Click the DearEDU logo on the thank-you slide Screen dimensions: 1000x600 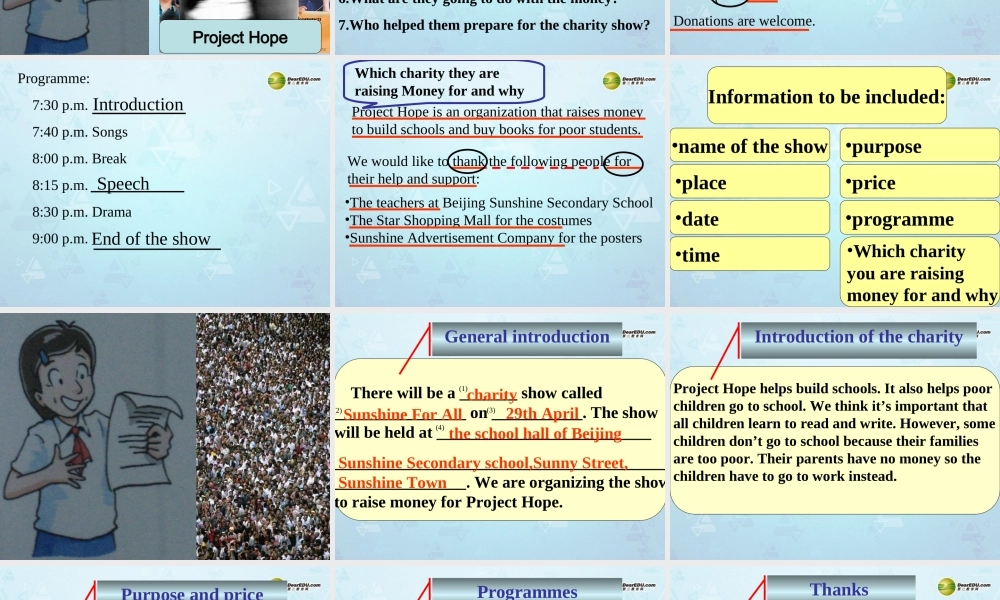coord(629,80)
